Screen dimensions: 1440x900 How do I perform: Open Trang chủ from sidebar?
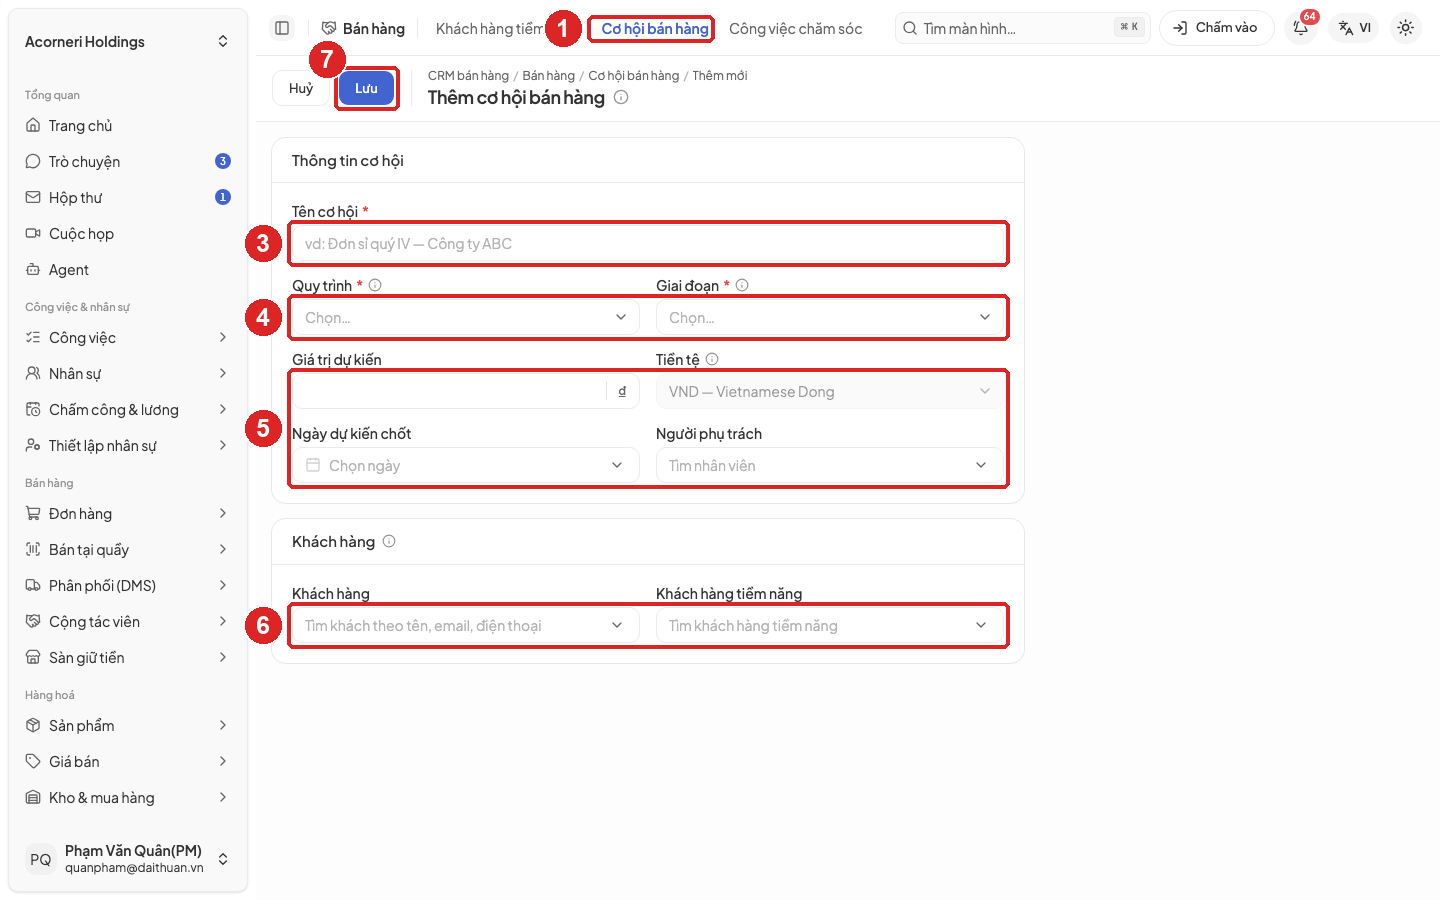coord(128,126)
